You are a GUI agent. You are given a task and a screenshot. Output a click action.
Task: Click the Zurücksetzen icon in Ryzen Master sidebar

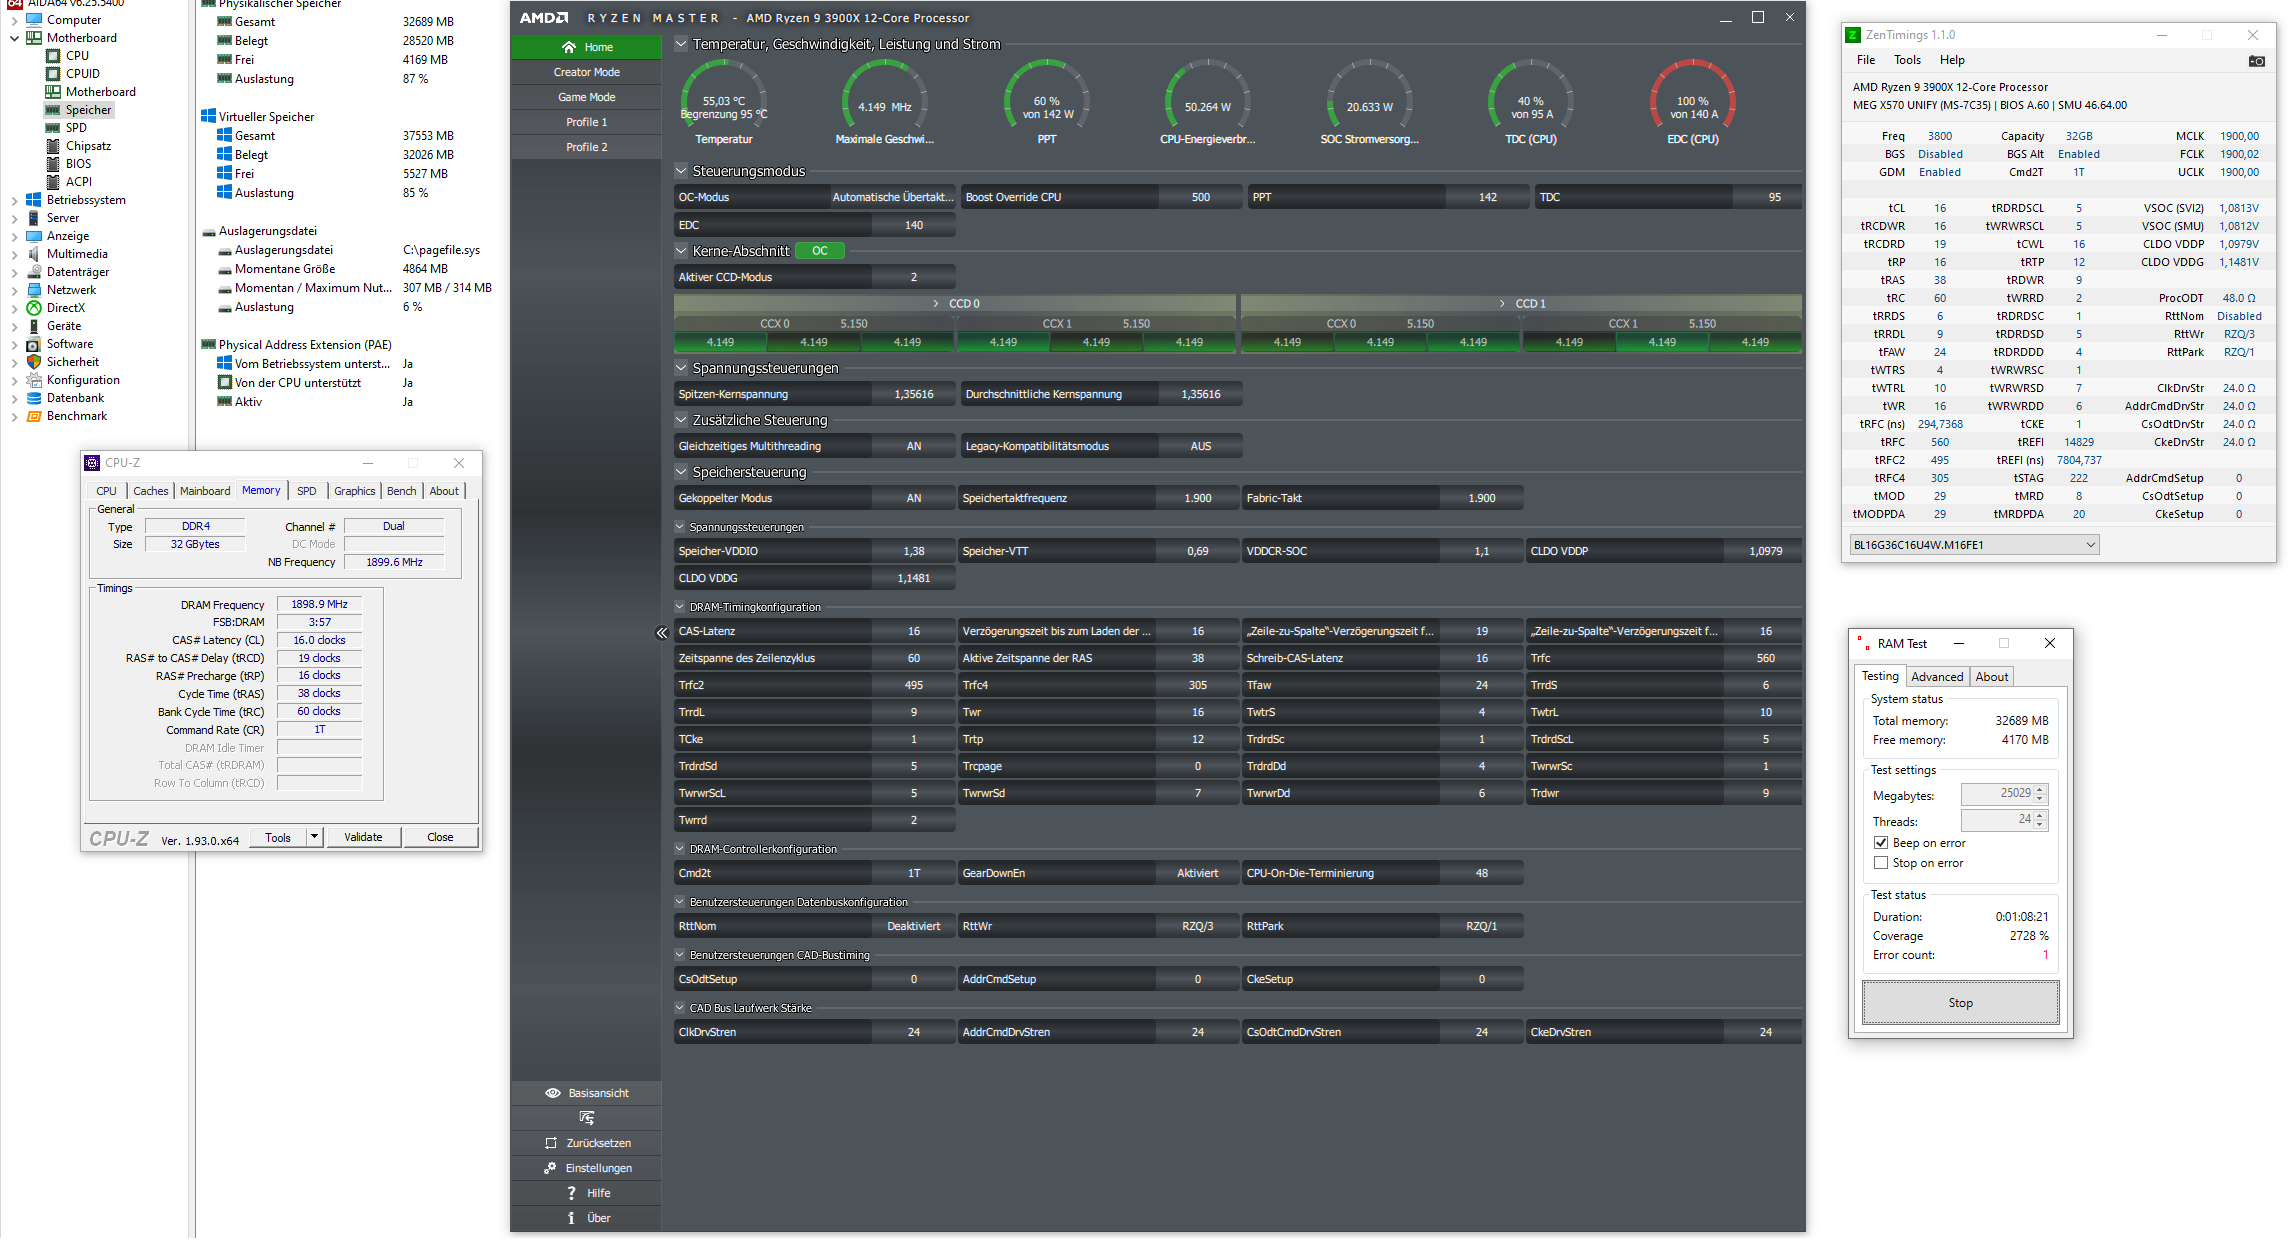(551, 1143)
